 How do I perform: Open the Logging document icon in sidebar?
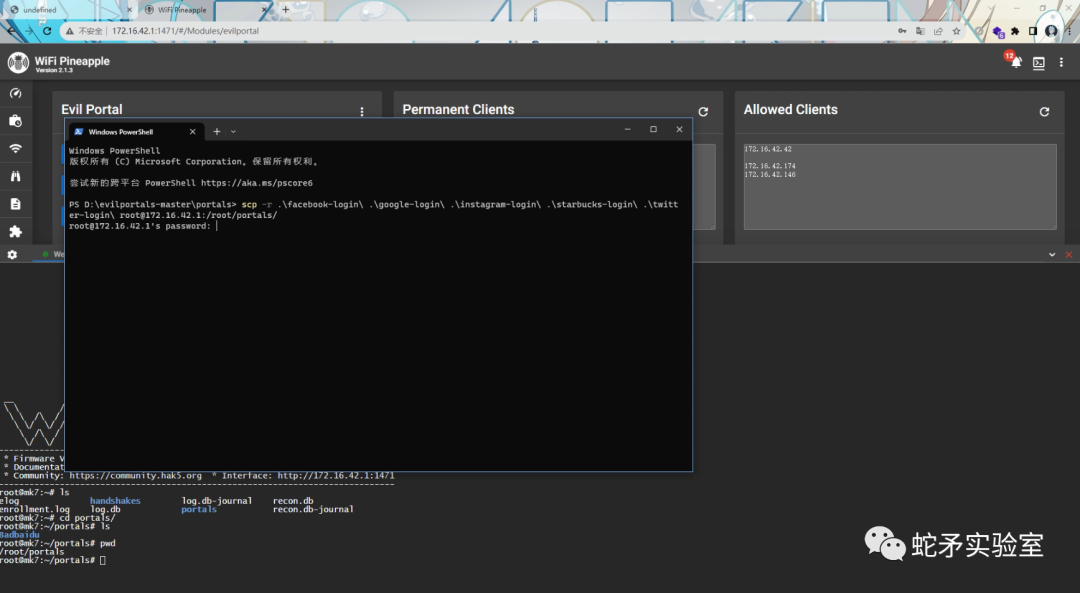coord(15,204)
